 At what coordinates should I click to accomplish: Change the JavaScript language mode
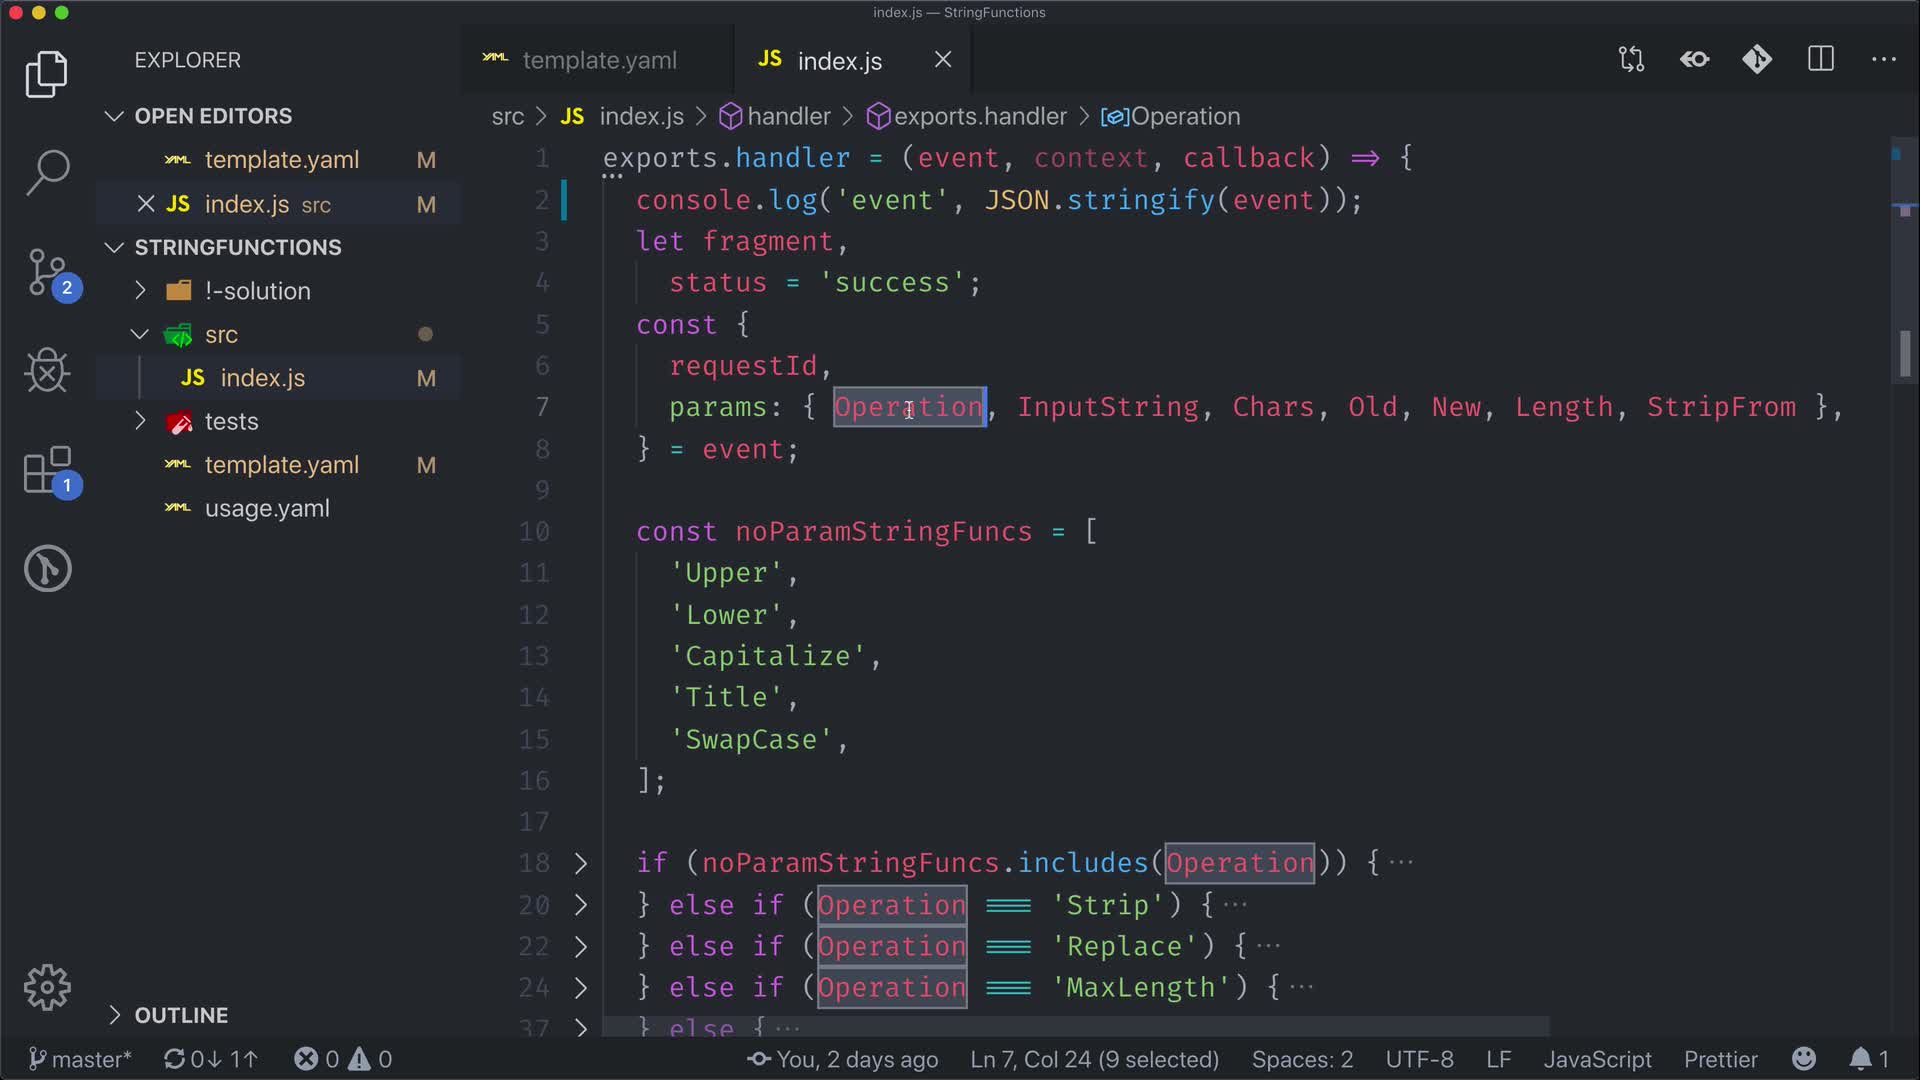coord(1597,1059)
